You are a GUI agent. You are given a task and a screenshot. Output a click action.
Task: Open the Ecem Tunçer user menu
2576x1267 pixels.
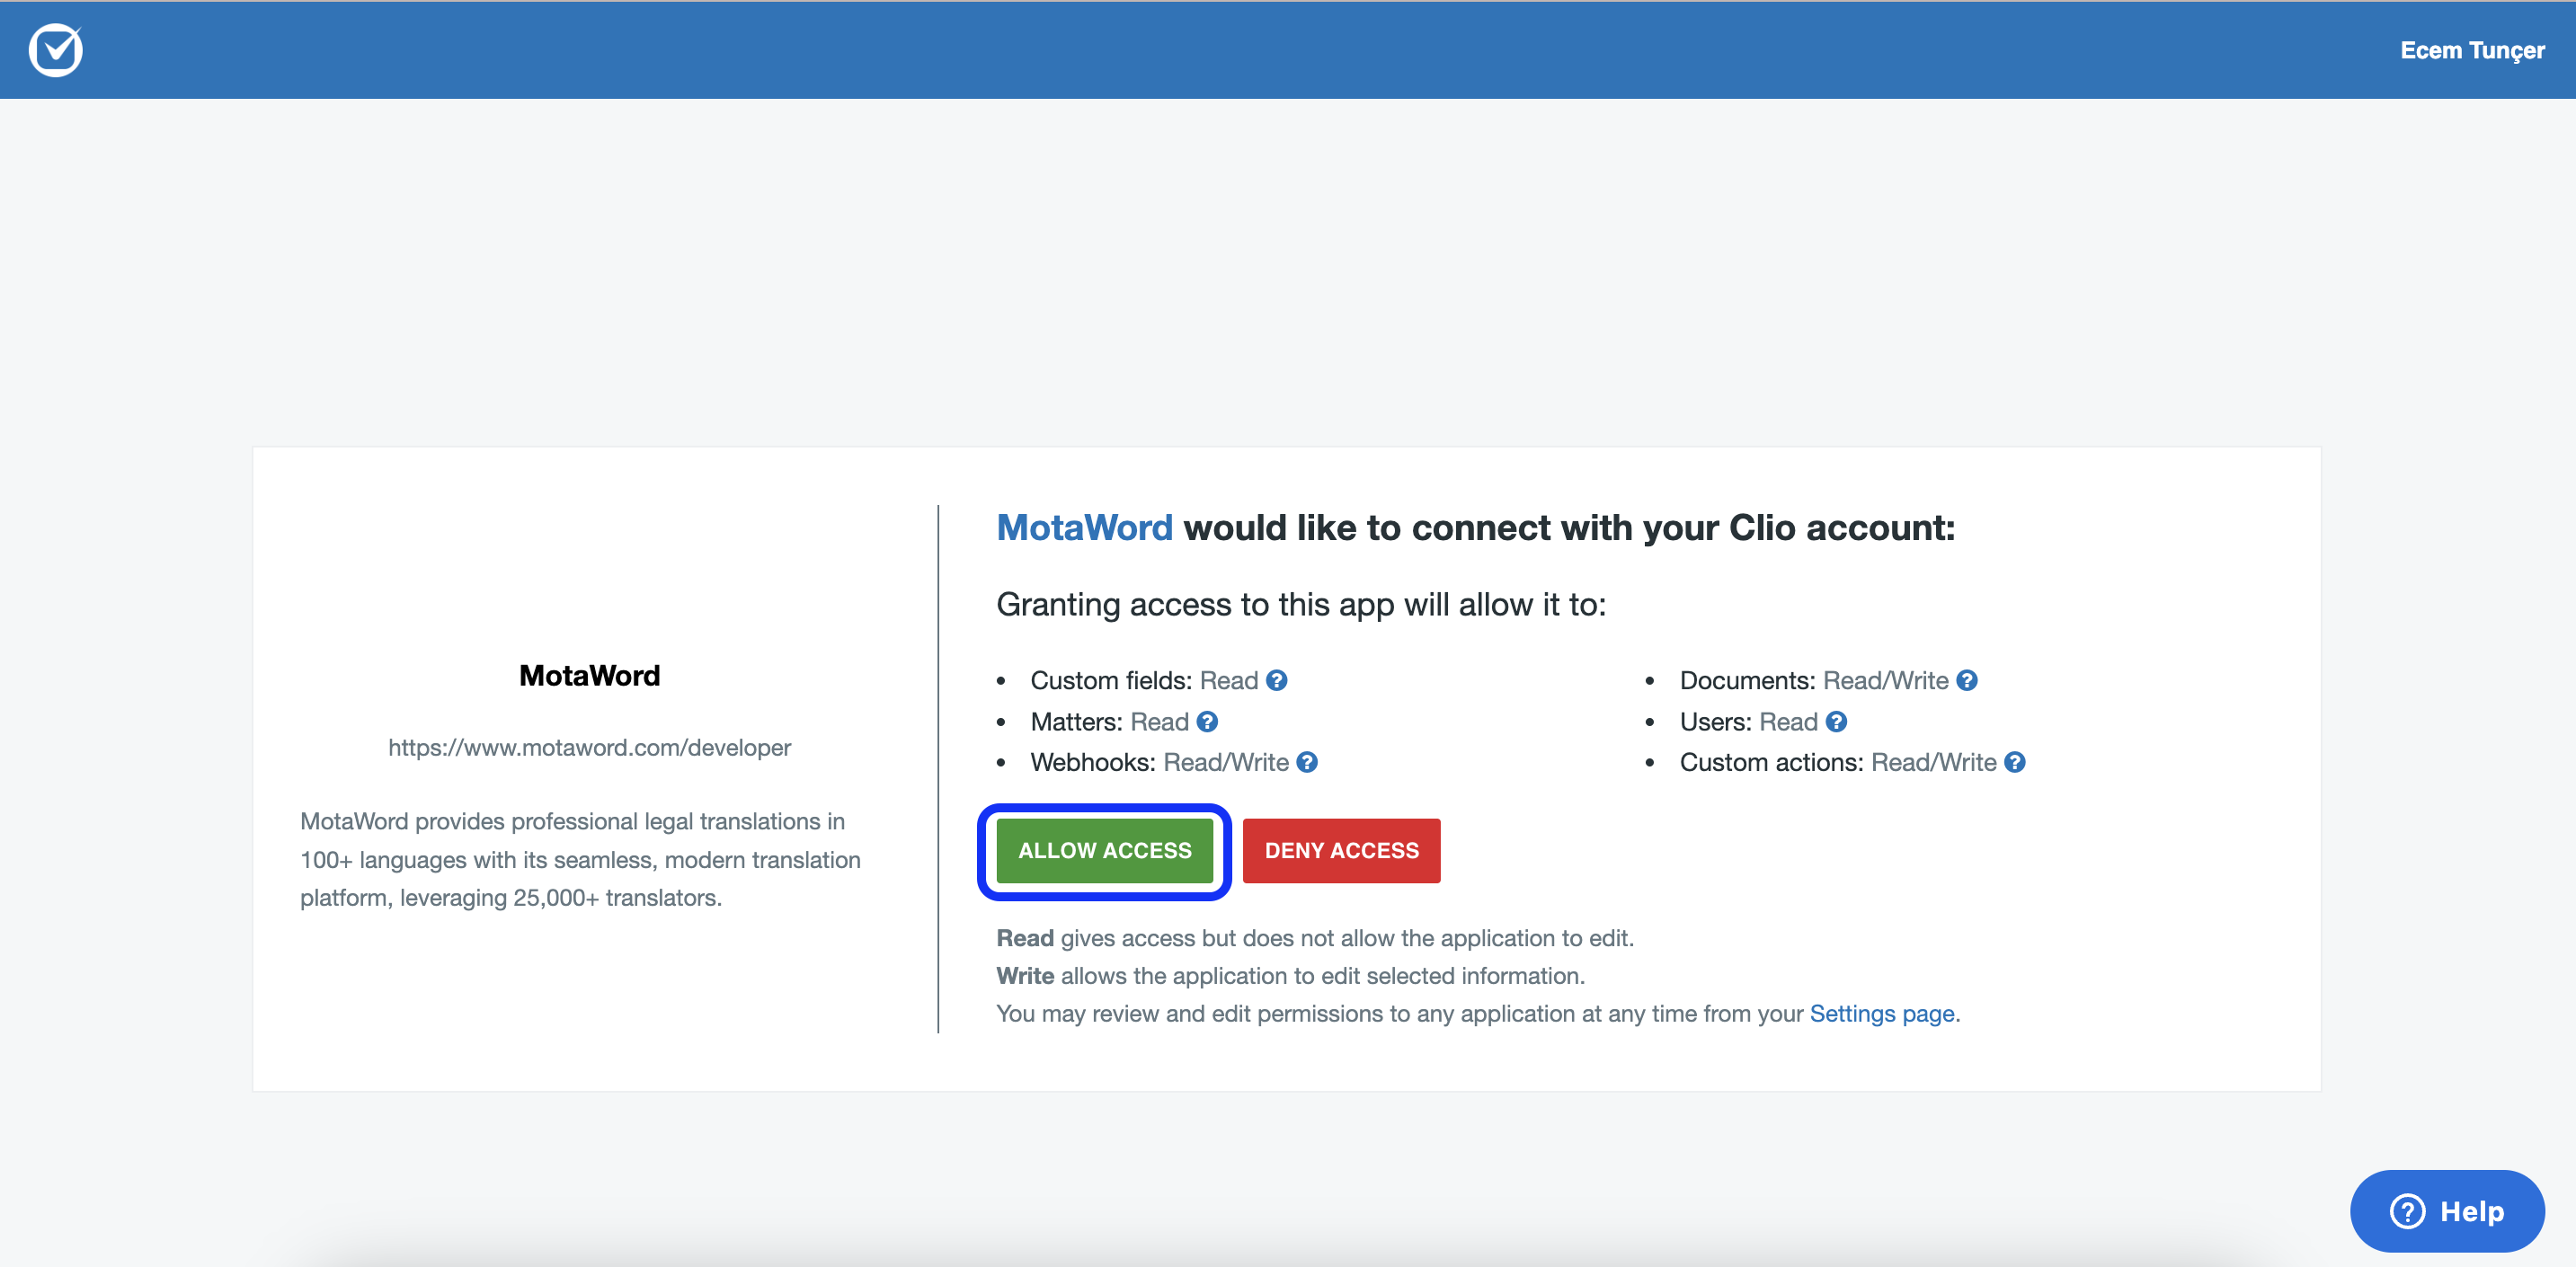[2471, 50]
